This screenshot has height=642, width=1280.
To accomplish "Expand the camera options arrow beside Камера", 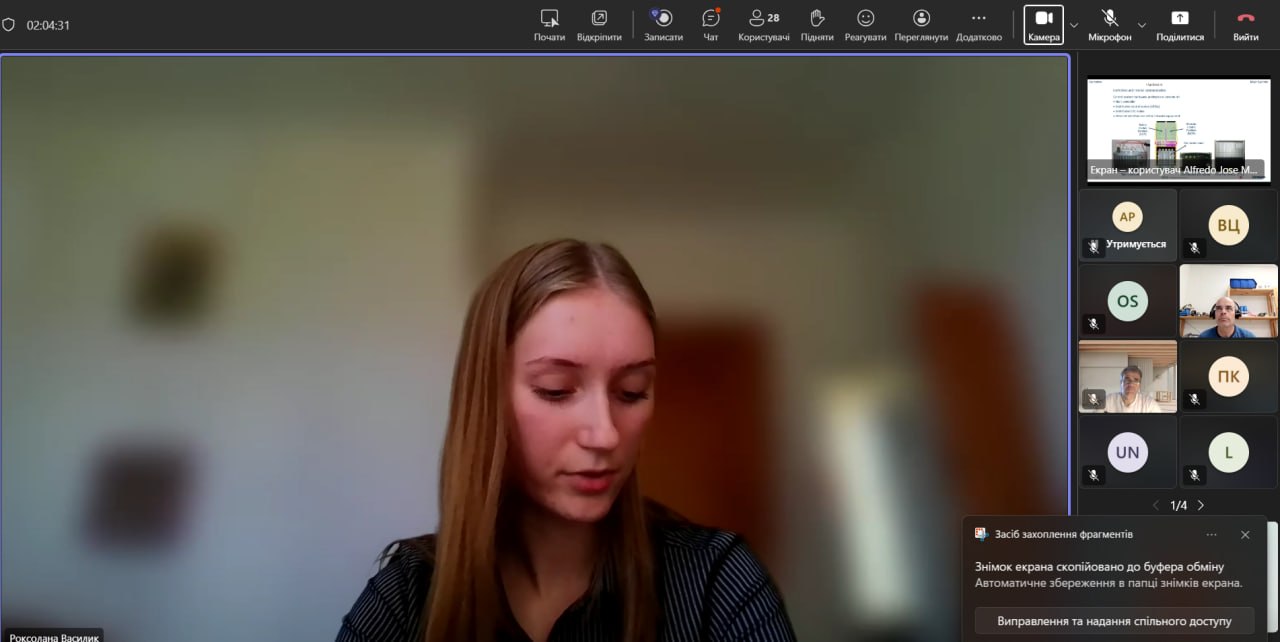I will 1074,25.
